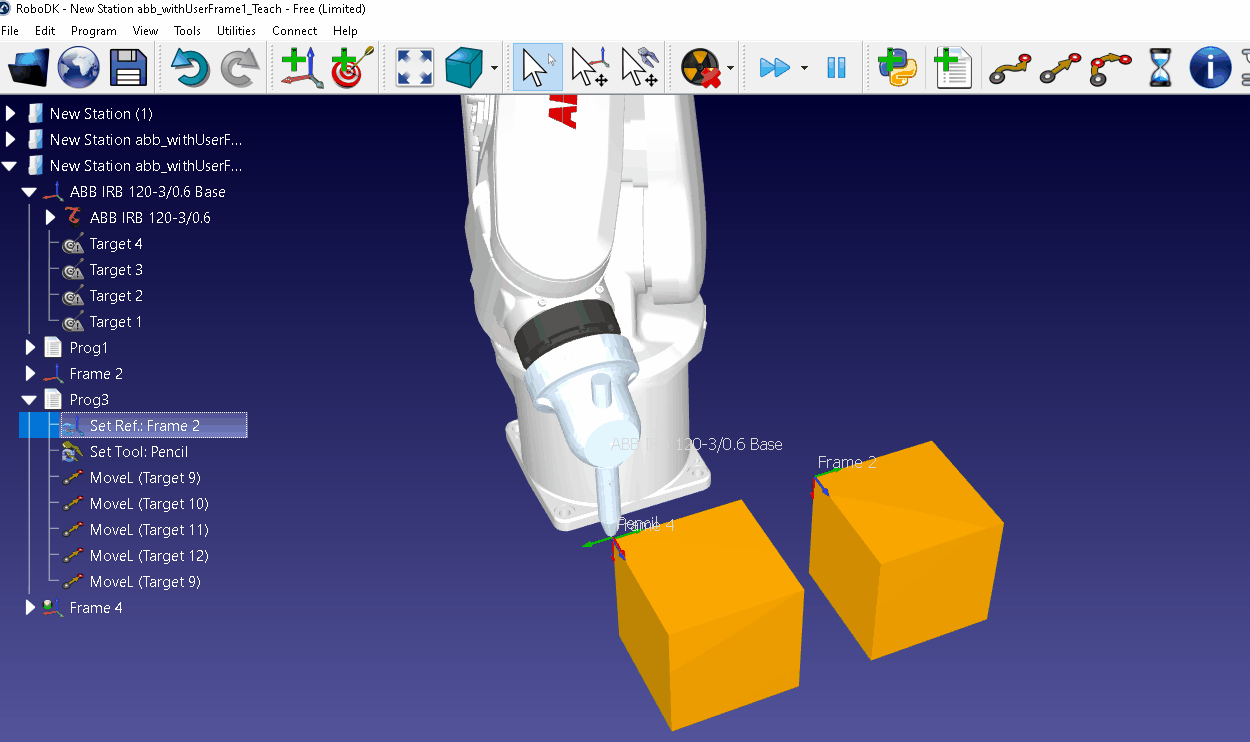Open the dropdown arrow beside the view cube
1250x742 pixels.
495,68
